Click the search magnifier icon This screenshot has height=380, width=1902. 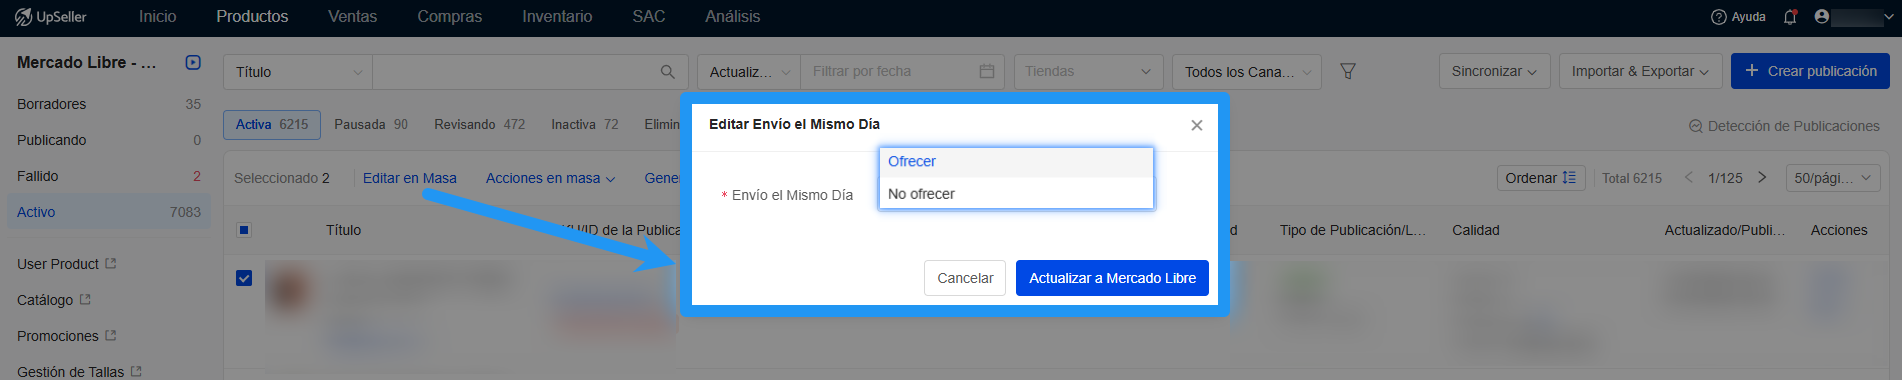point(668,72)
